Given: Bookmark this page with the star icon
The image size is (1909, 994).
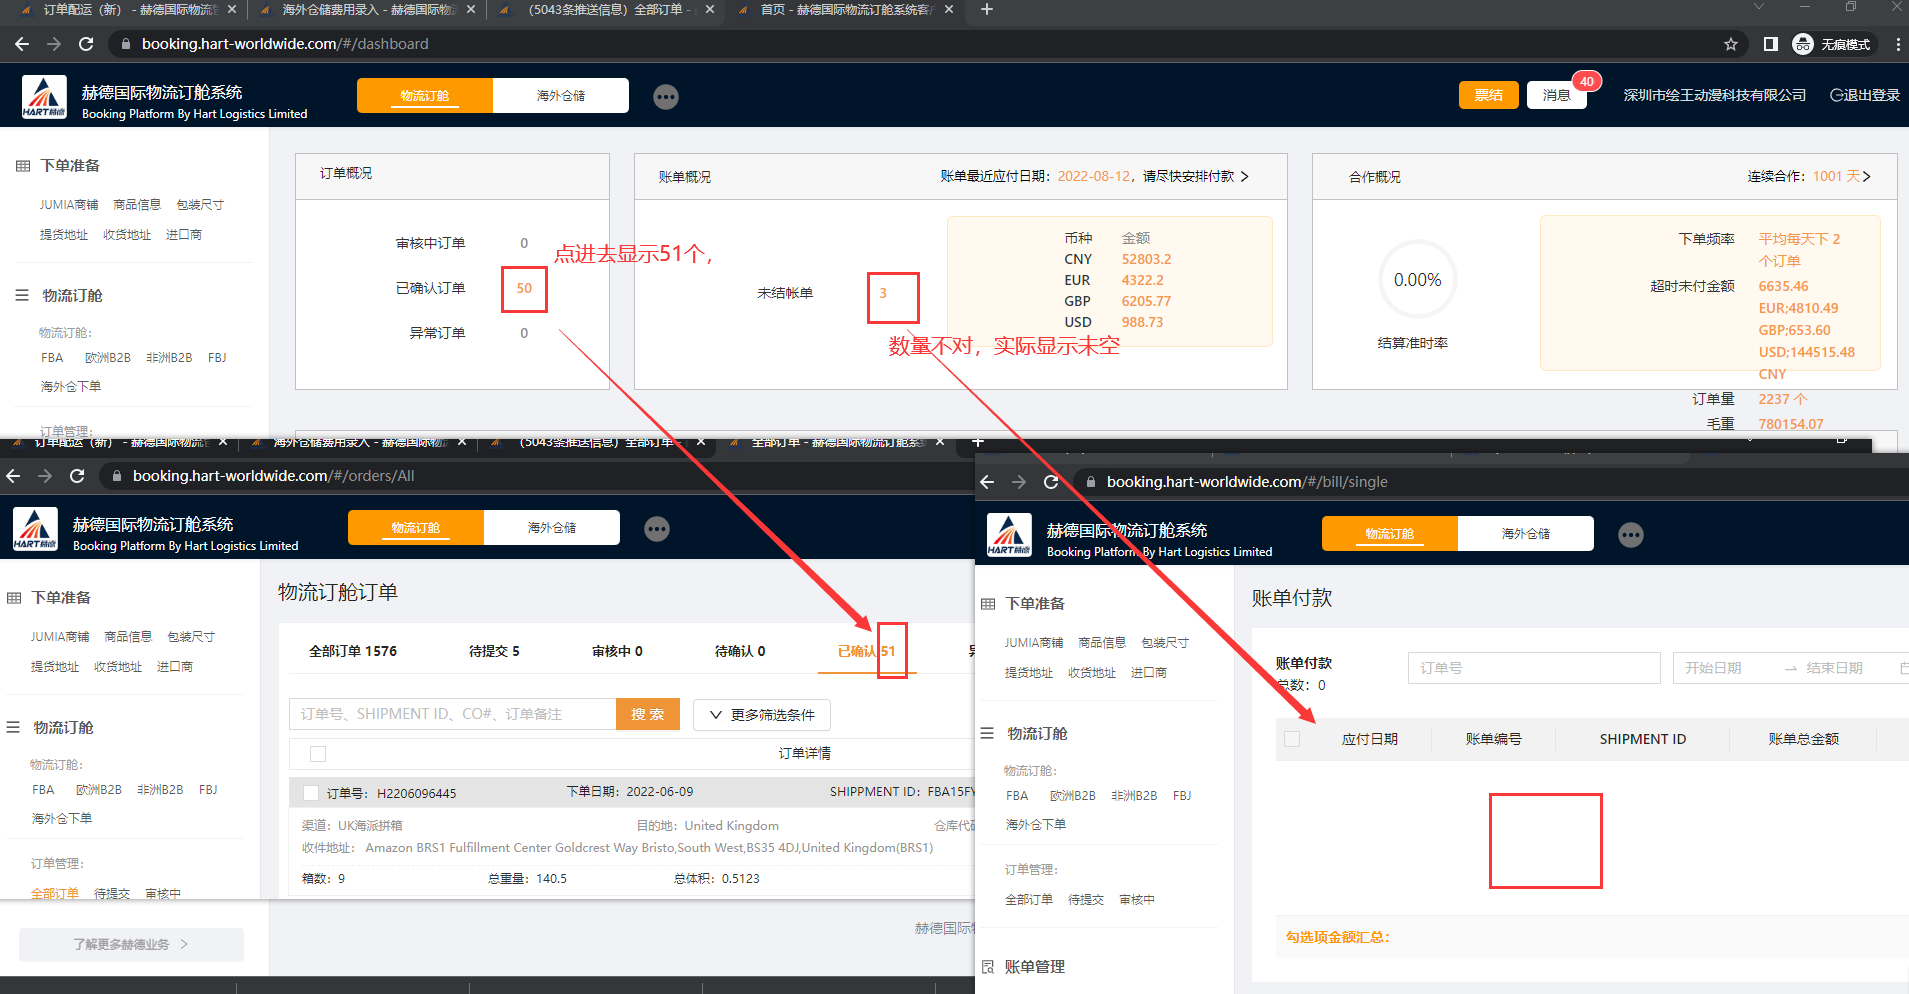Looking at the screenshot, I should pyautogui.click(x=1731, y=44).
